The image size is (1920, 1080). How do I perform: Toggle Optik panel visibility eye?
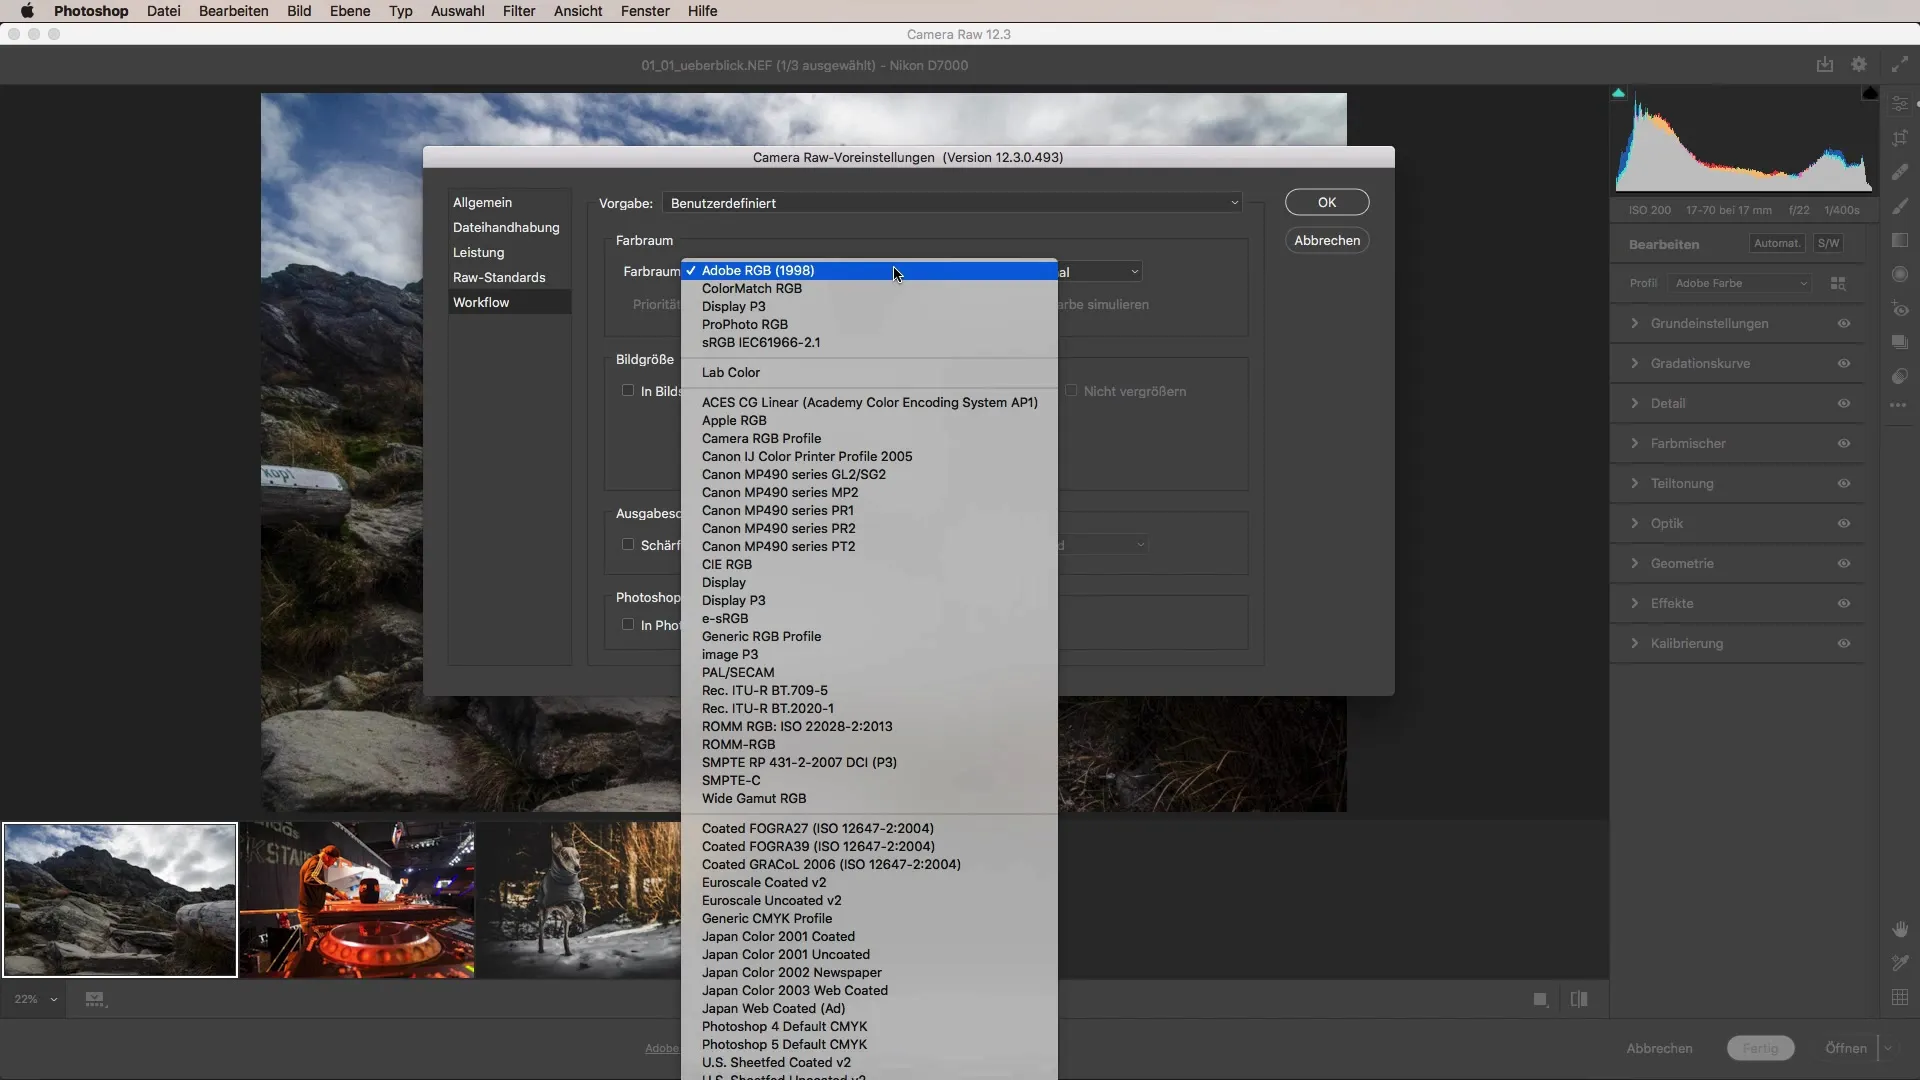1844,523
